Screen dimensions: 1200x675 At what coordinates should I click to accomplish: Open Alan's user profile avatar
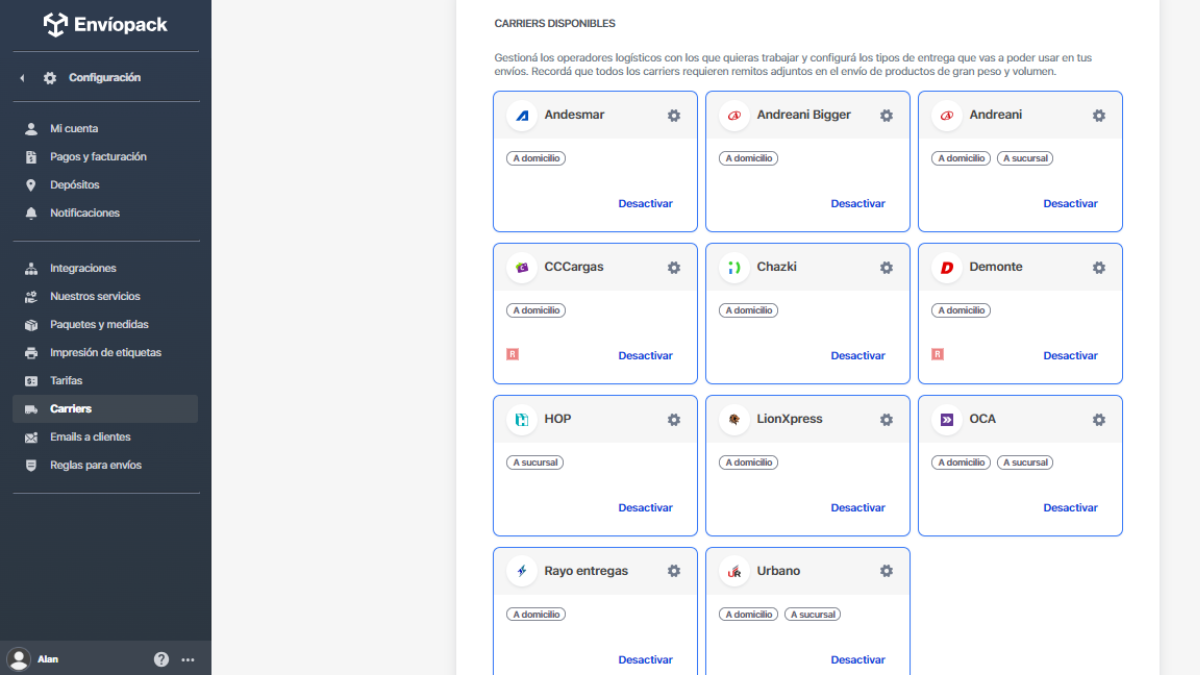pos(18,659)
